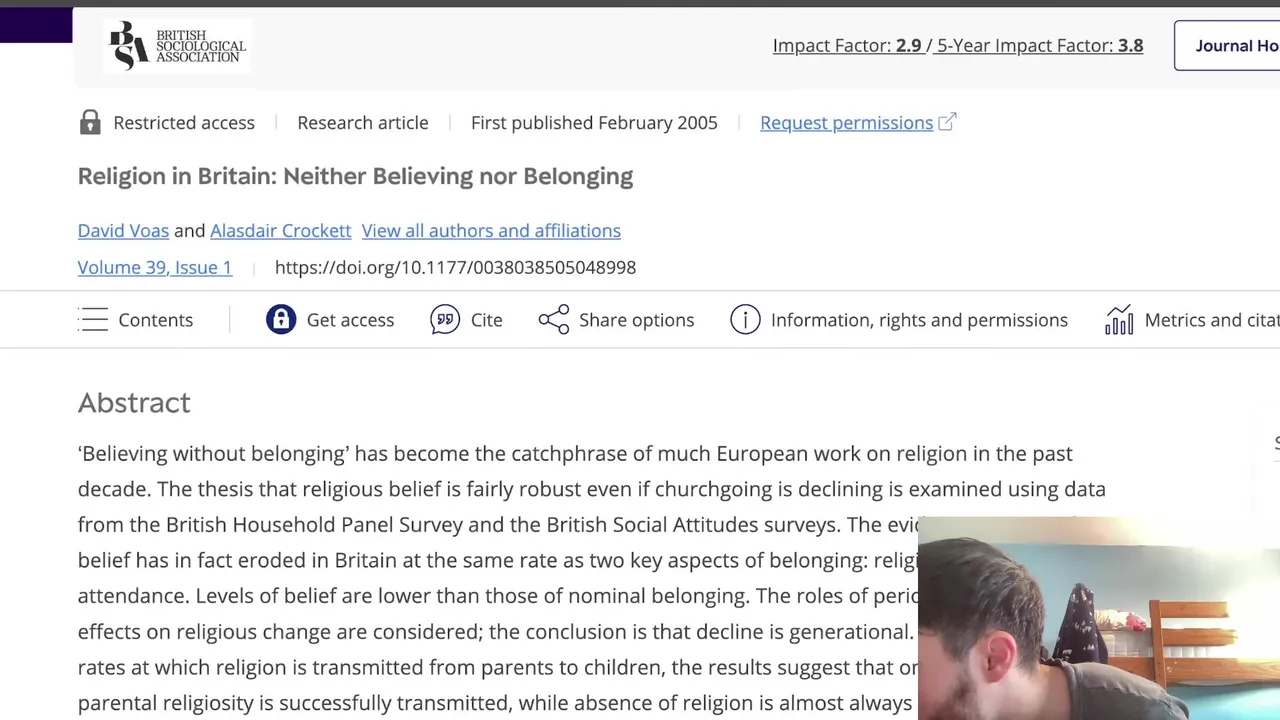
Task: Click the Restricted access padlock icon
Action: pos(90,123)
